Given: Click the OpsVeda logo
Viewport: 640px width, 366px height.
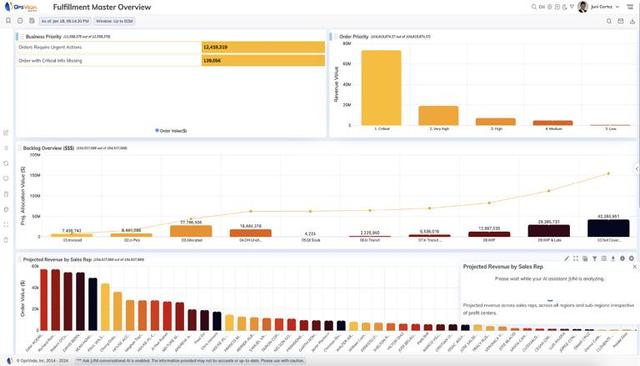Looking at the screenshot, I should [20, 7].
